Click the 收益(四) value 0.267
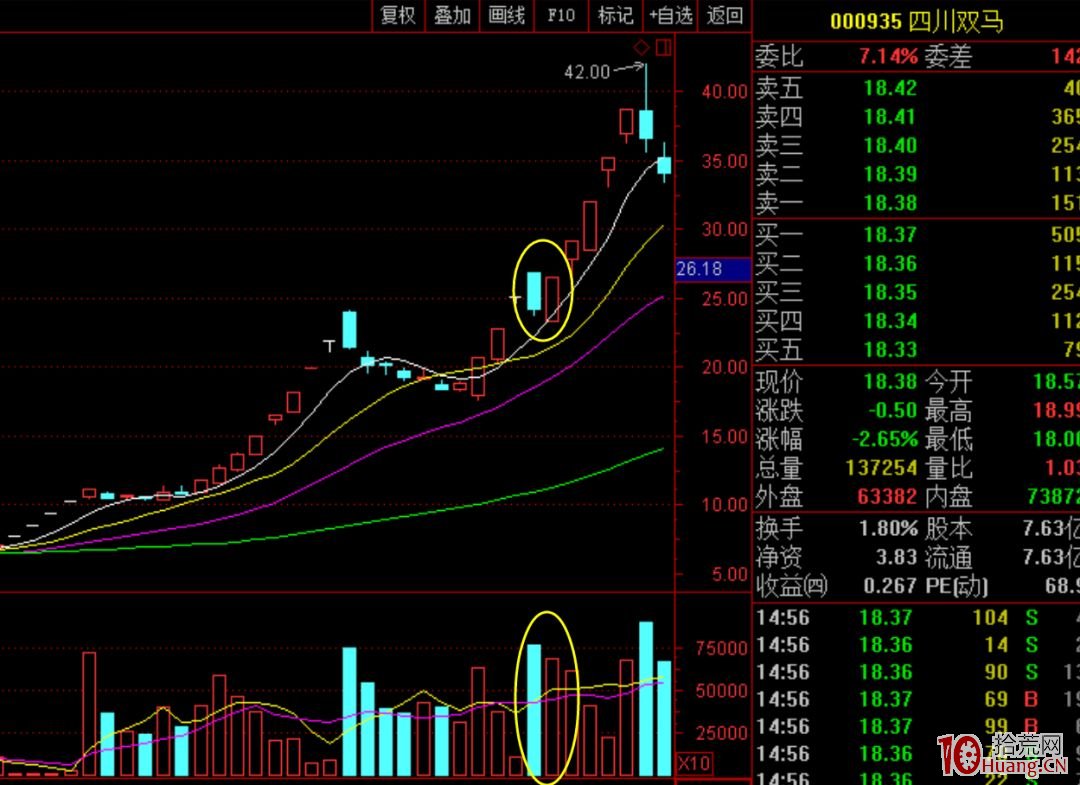The height and width of the screenshot is (785, 1080). coord(890,586)
